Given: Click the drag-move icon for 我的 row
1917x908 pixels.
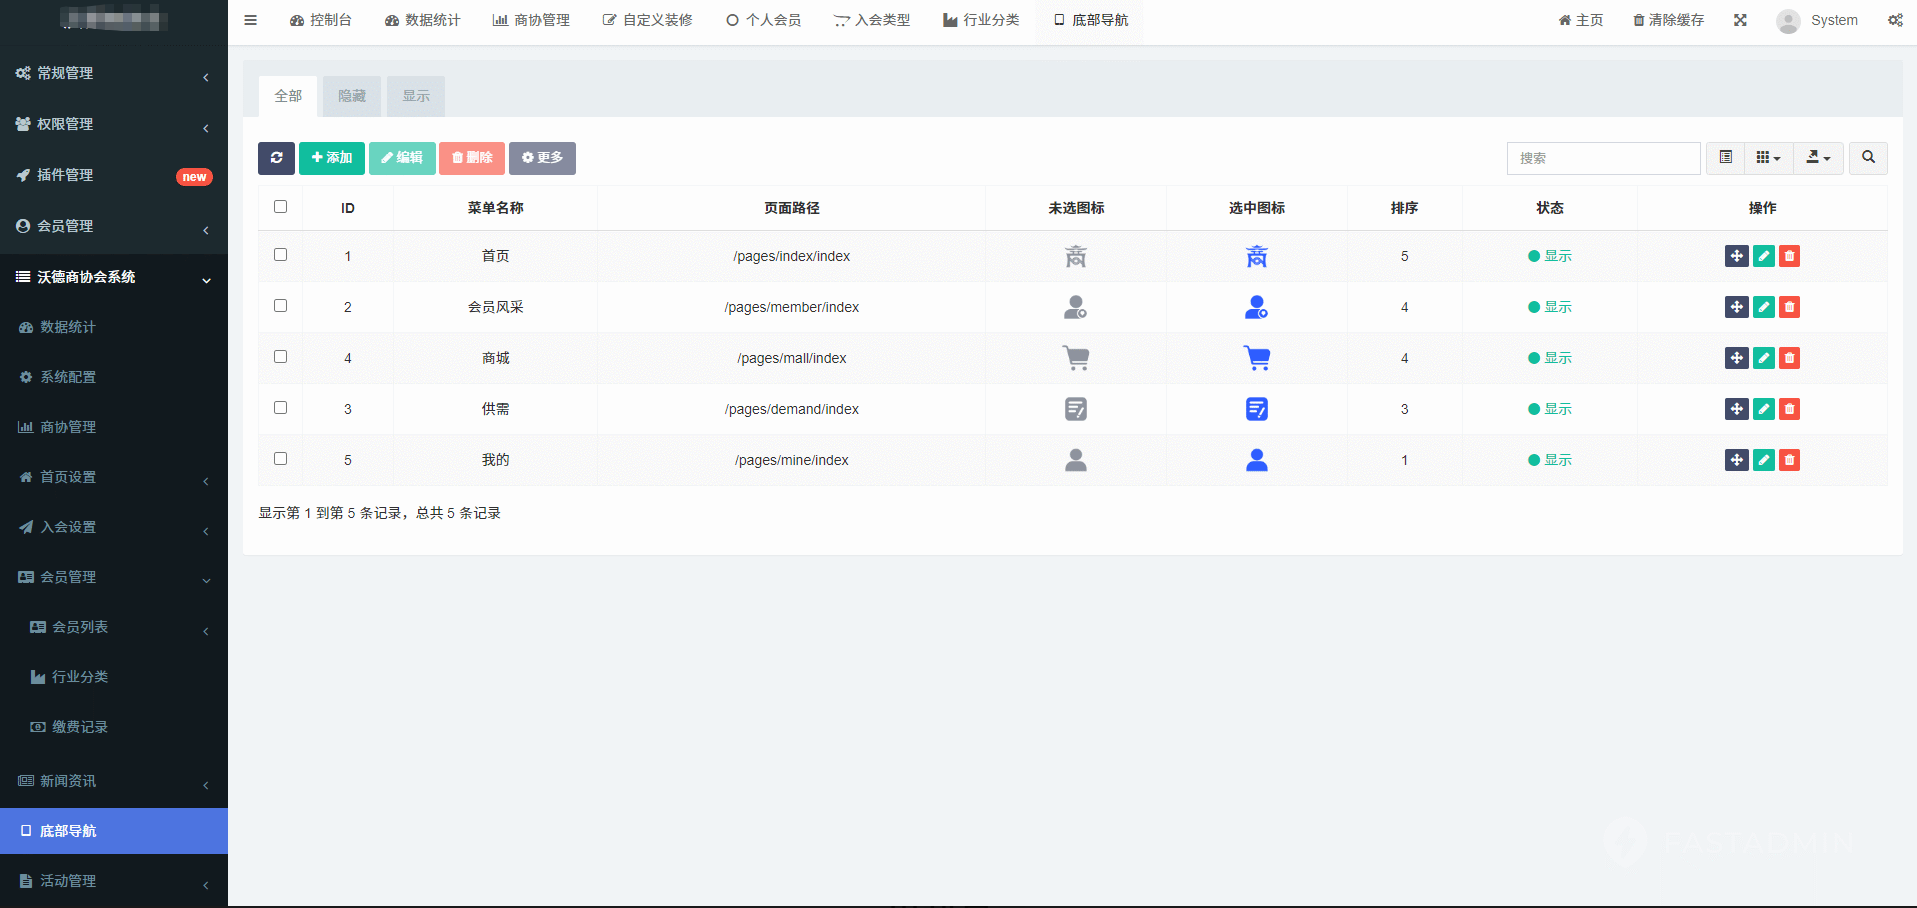Looking at the screenshot, I should [x=1736, y=460].
